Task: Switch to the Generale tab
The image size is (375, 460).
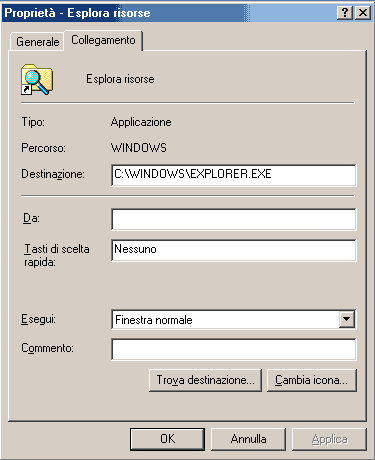Action: tap(37, 42)
